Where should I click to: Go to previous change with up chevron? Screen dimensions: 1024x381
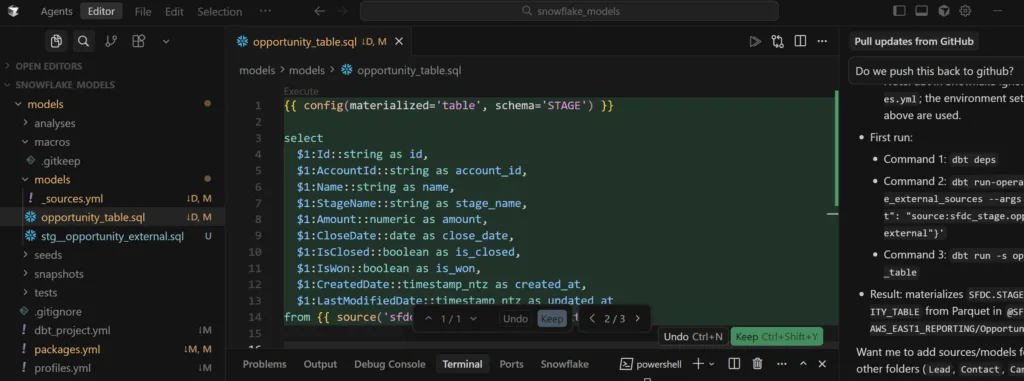coord(428,319)
